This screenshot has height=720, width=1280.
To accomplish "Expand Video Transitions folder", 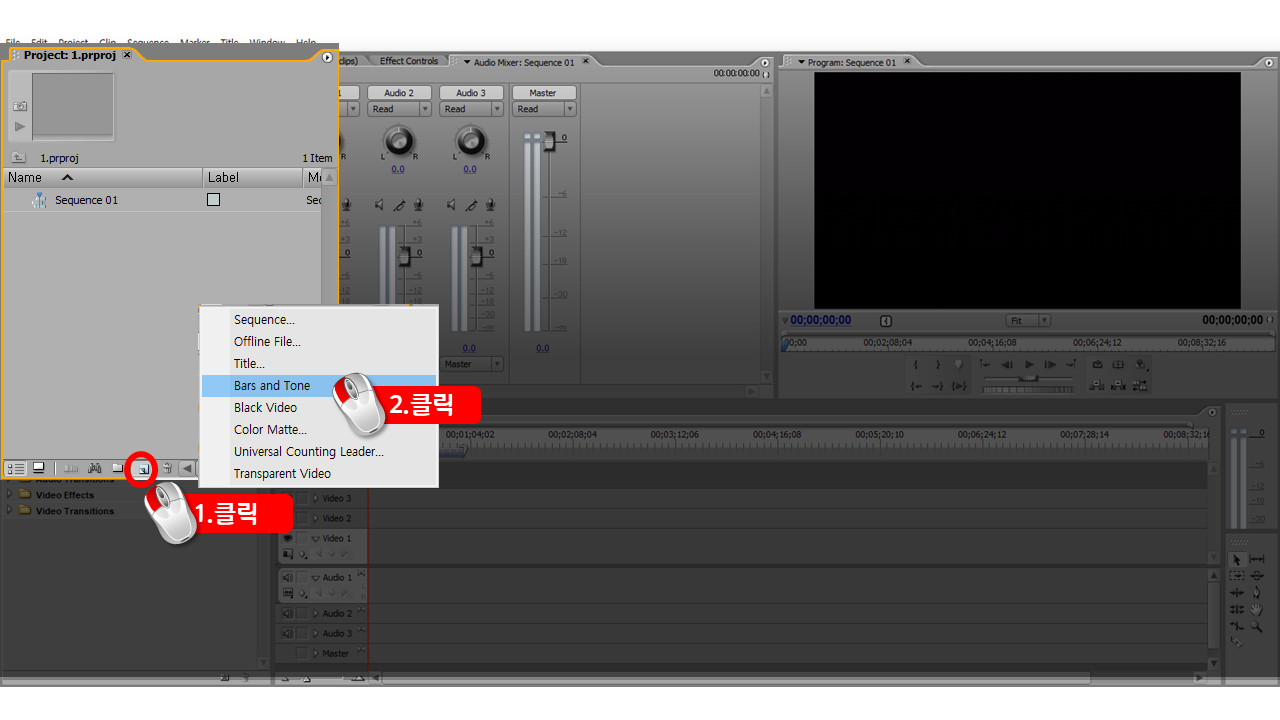I will tap(11, 510).
